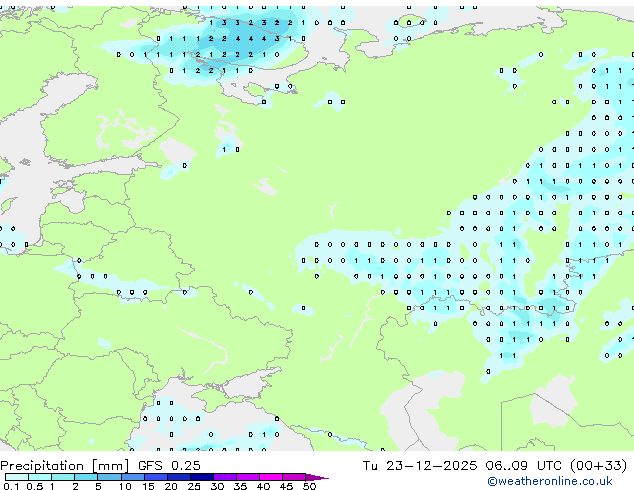Click the above-50 mm arrow tip of legend

317,478
